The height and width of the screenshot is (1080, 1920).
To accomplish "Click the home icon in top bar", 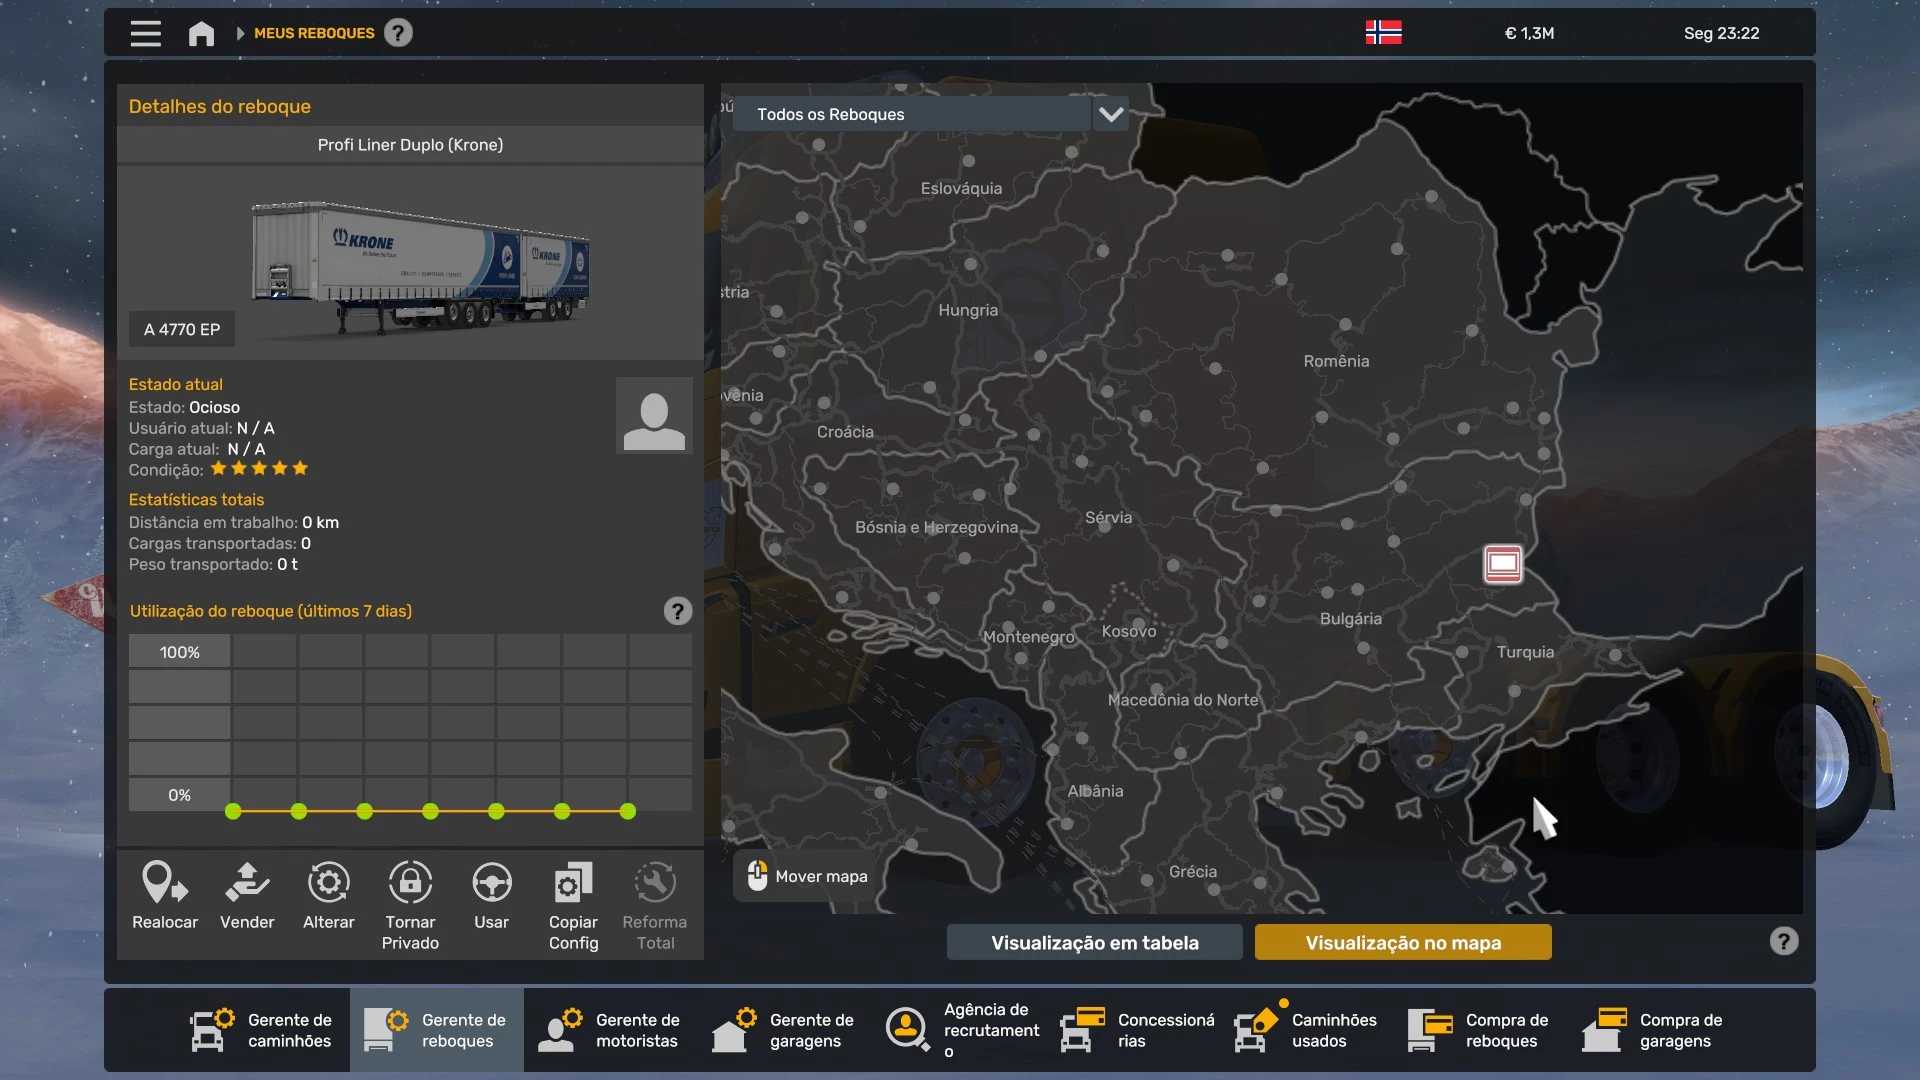I will (201, 34).
